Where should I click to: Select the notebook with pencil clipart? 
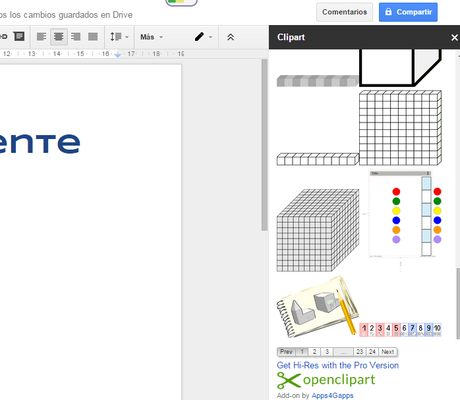pos(318,306)
